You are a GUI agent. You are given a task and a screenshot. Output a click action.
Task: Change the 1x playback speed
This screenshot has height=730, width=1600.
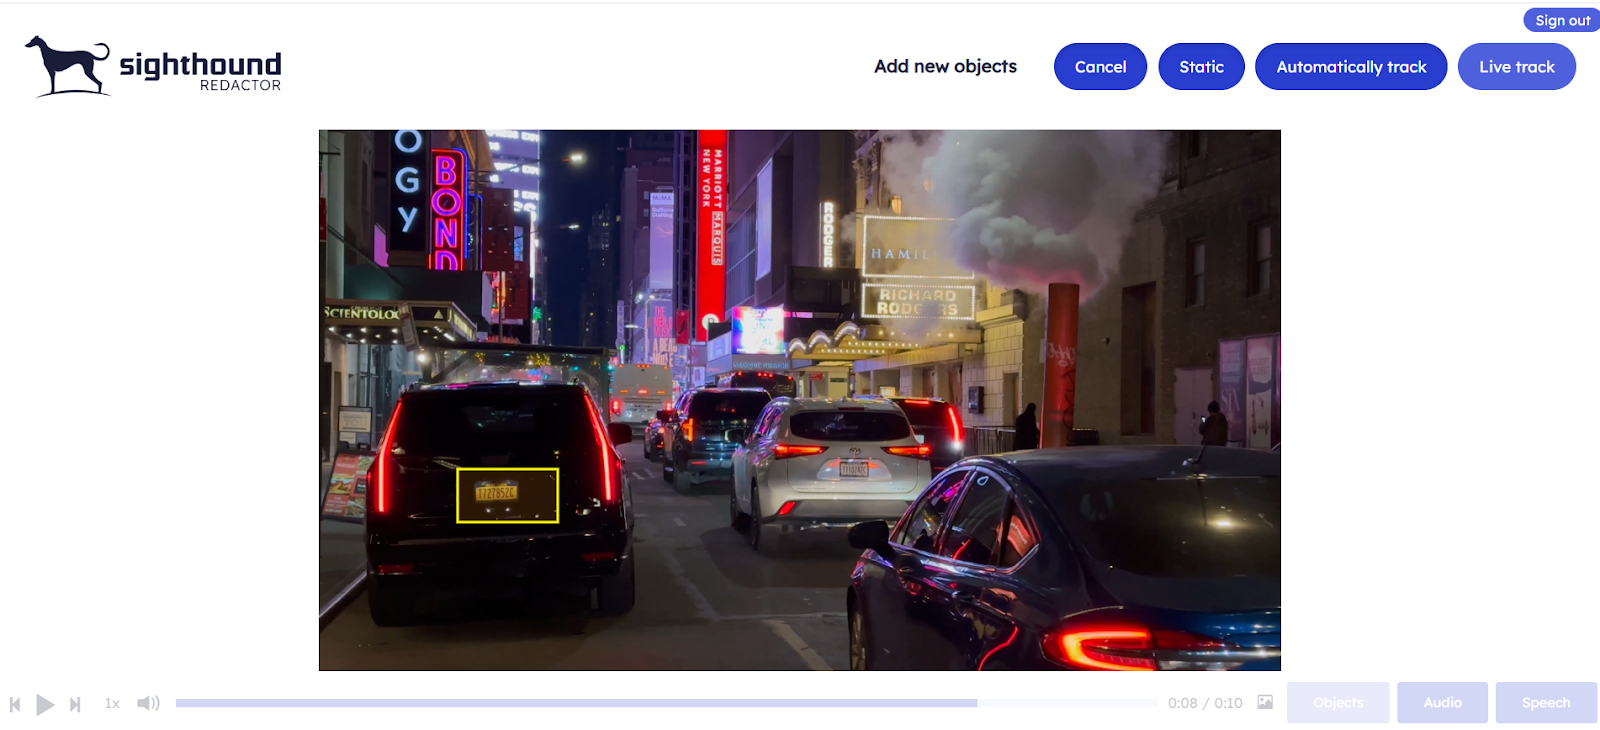point(112,704)
